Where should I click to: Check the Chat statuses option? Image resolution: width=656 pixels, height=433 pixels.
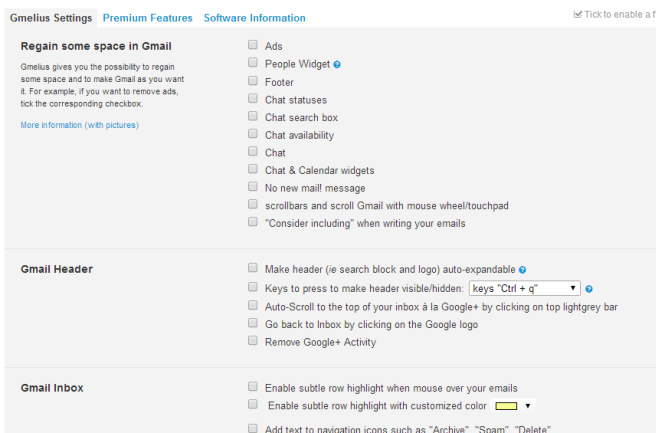(253, 98)
